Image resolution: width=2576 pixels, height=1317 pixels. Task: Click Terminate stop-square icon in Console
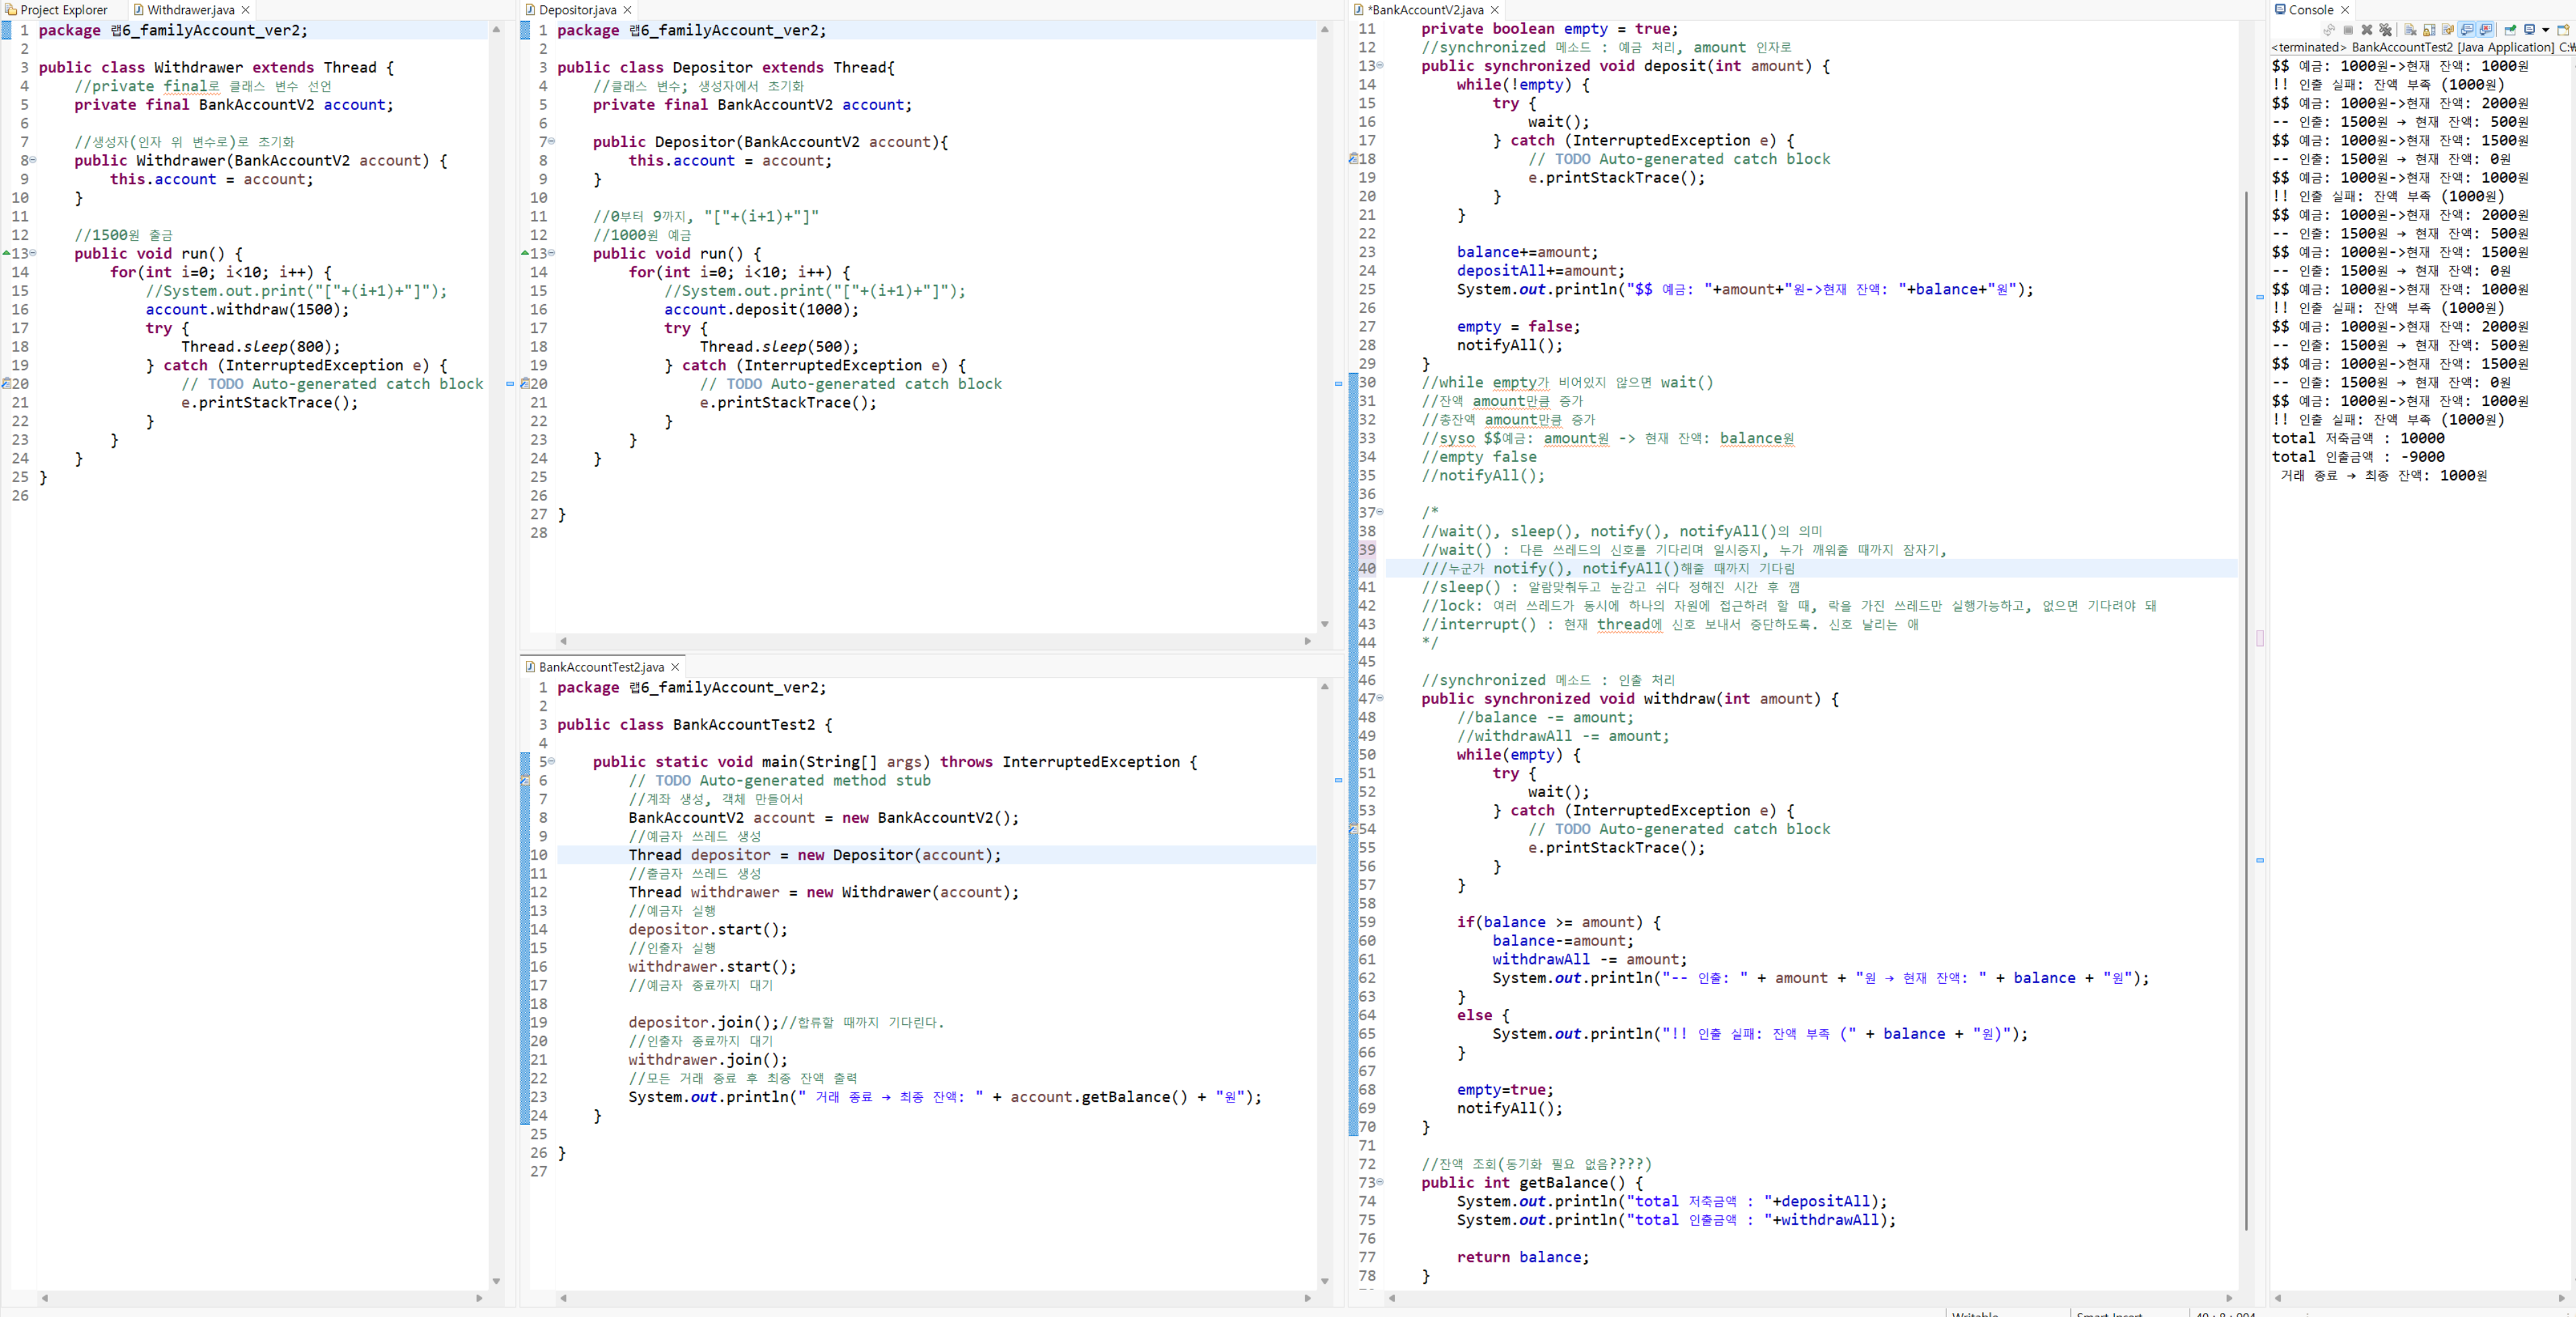coord(2348,30)
